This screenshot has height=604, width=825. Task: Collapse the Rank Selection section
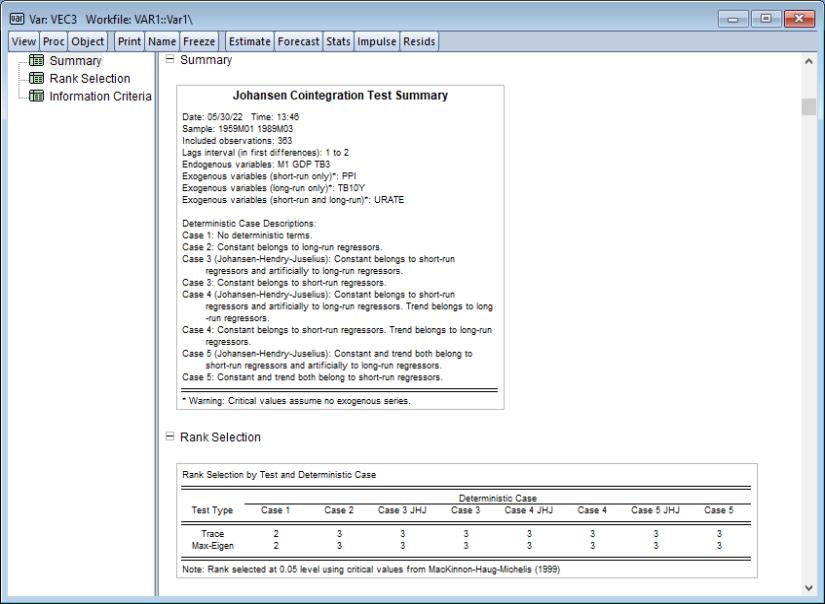(x=169, y=437)
